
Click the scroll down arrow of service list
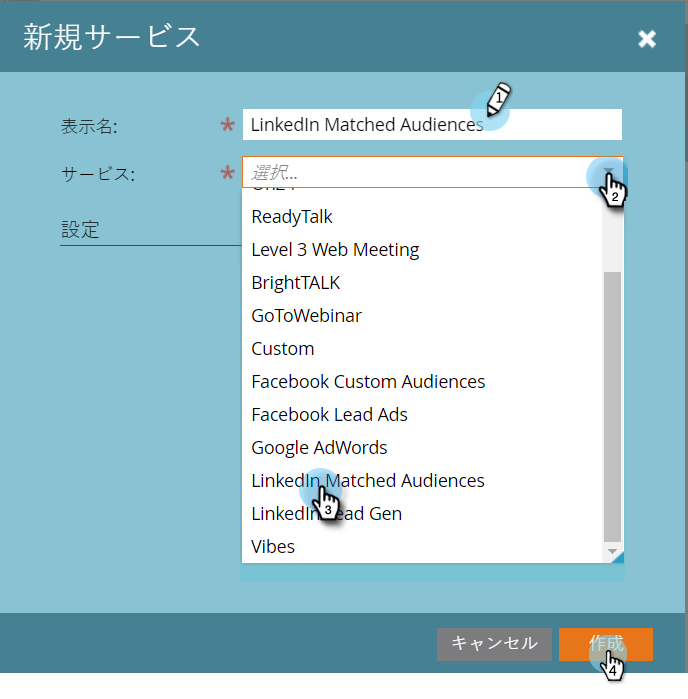(612, 551)
